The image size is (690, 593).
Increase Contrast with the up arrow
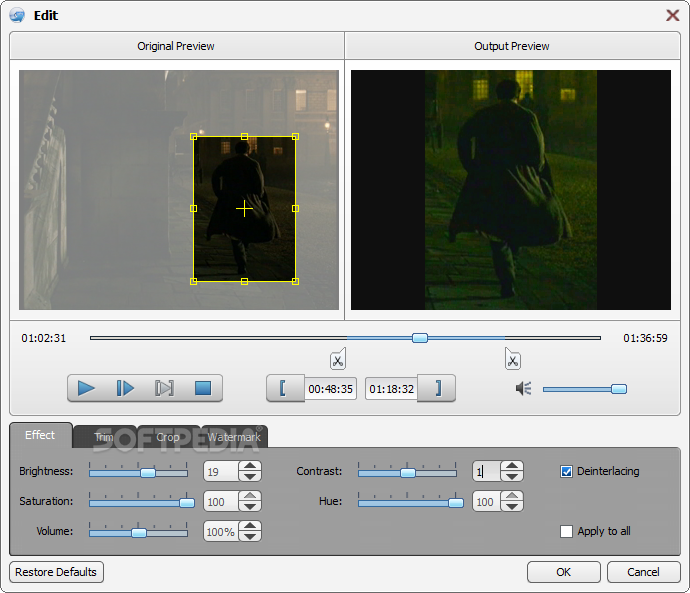pyautogui.click(x=512, y=466)
